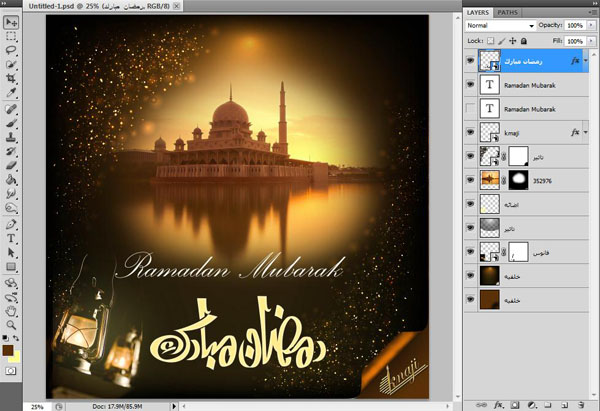The height and width of the screenshot is (411, 600).
Task: Click the add layer style fx button
Action: 497,403
